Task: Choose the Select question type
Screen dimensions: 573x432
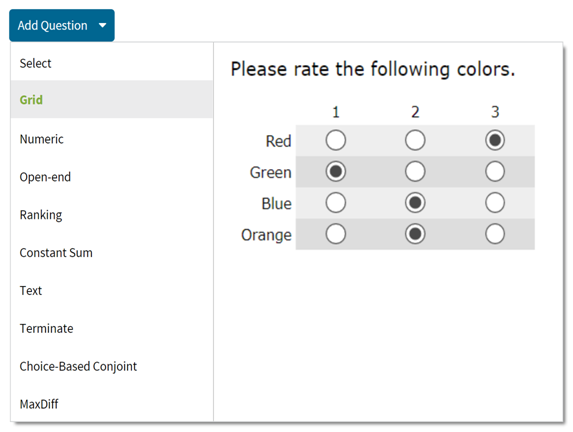Action: click(111, 63)
